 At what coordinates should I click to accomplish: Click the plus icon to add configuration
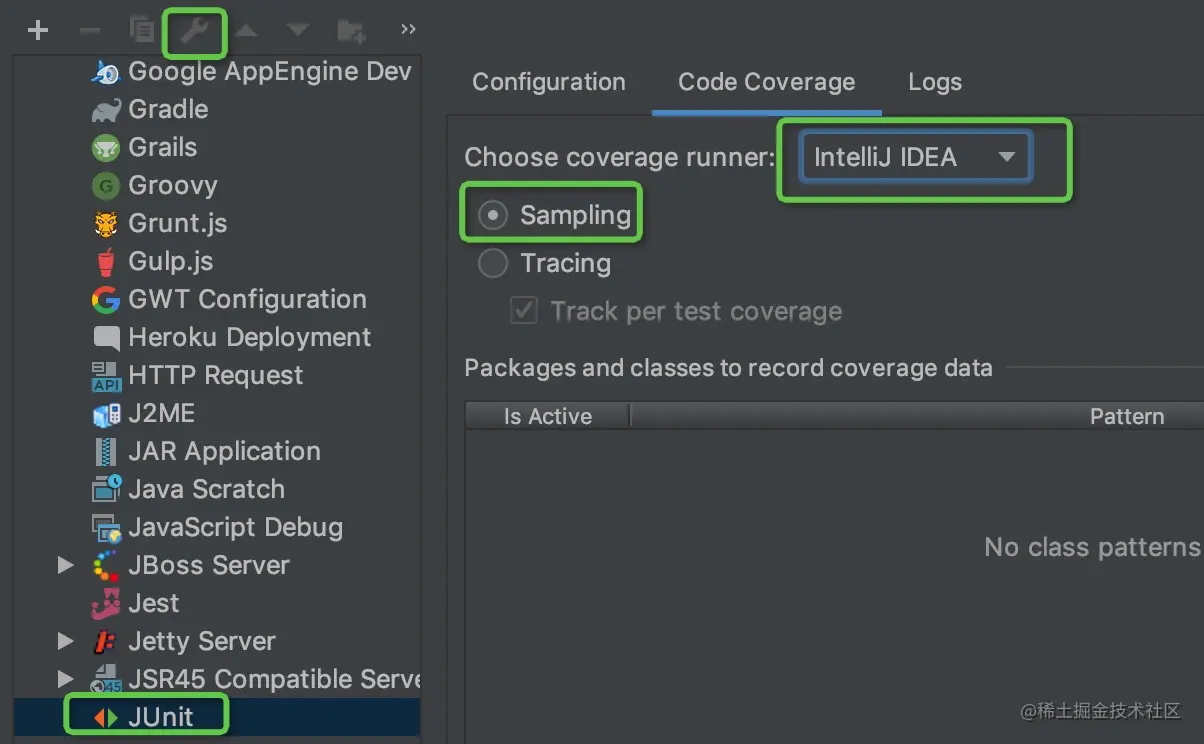point(38,30)
